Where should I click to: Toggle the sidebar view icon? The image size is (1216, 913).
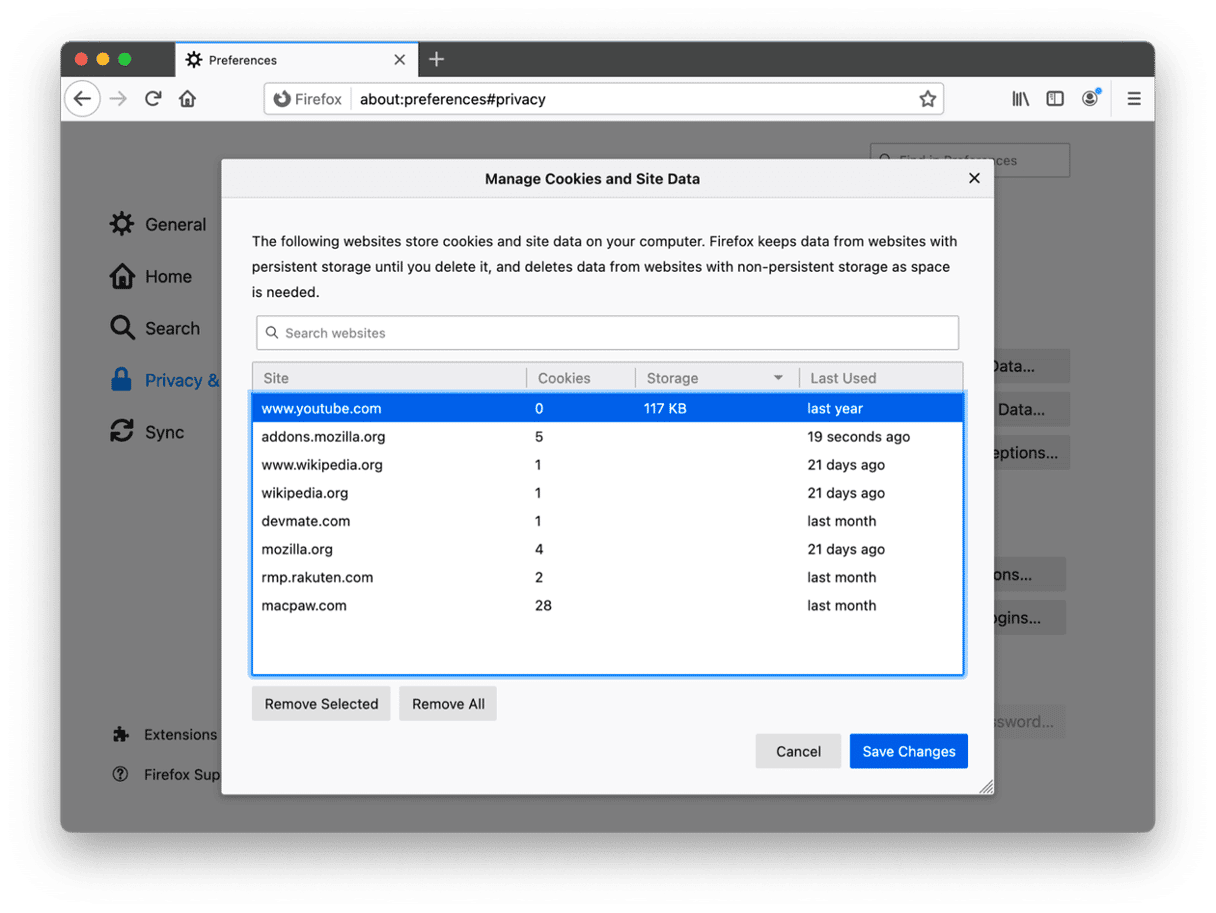click(1055, 99)
